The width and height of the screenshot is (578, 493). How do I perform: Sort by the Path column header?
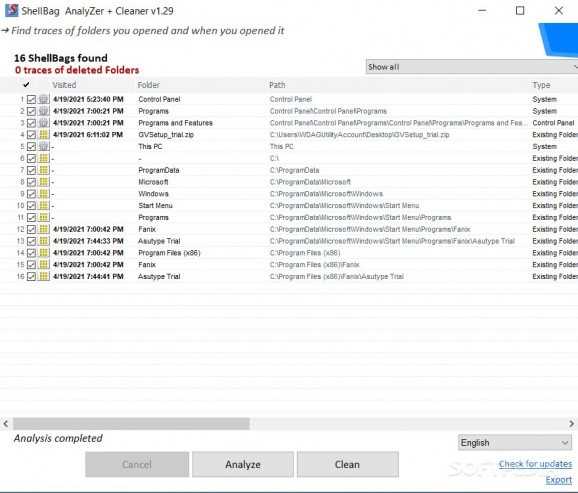point(277,85)
